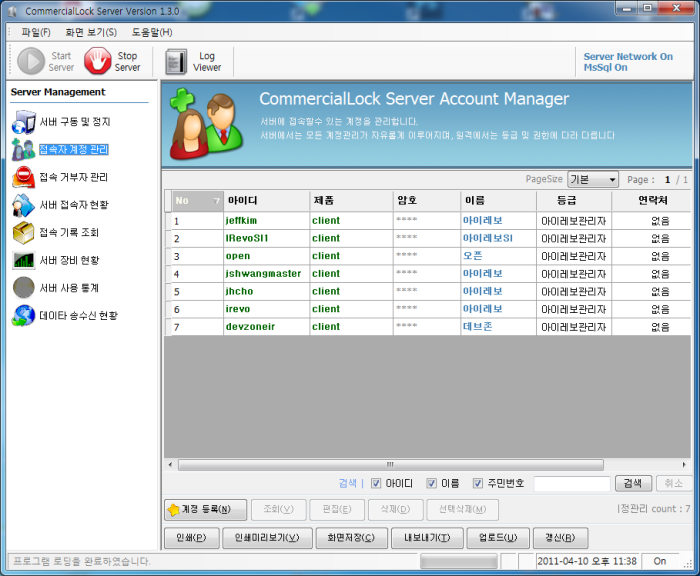Select the IRevoSI1 account id
The image size is (700, 576).
(247, 238)
